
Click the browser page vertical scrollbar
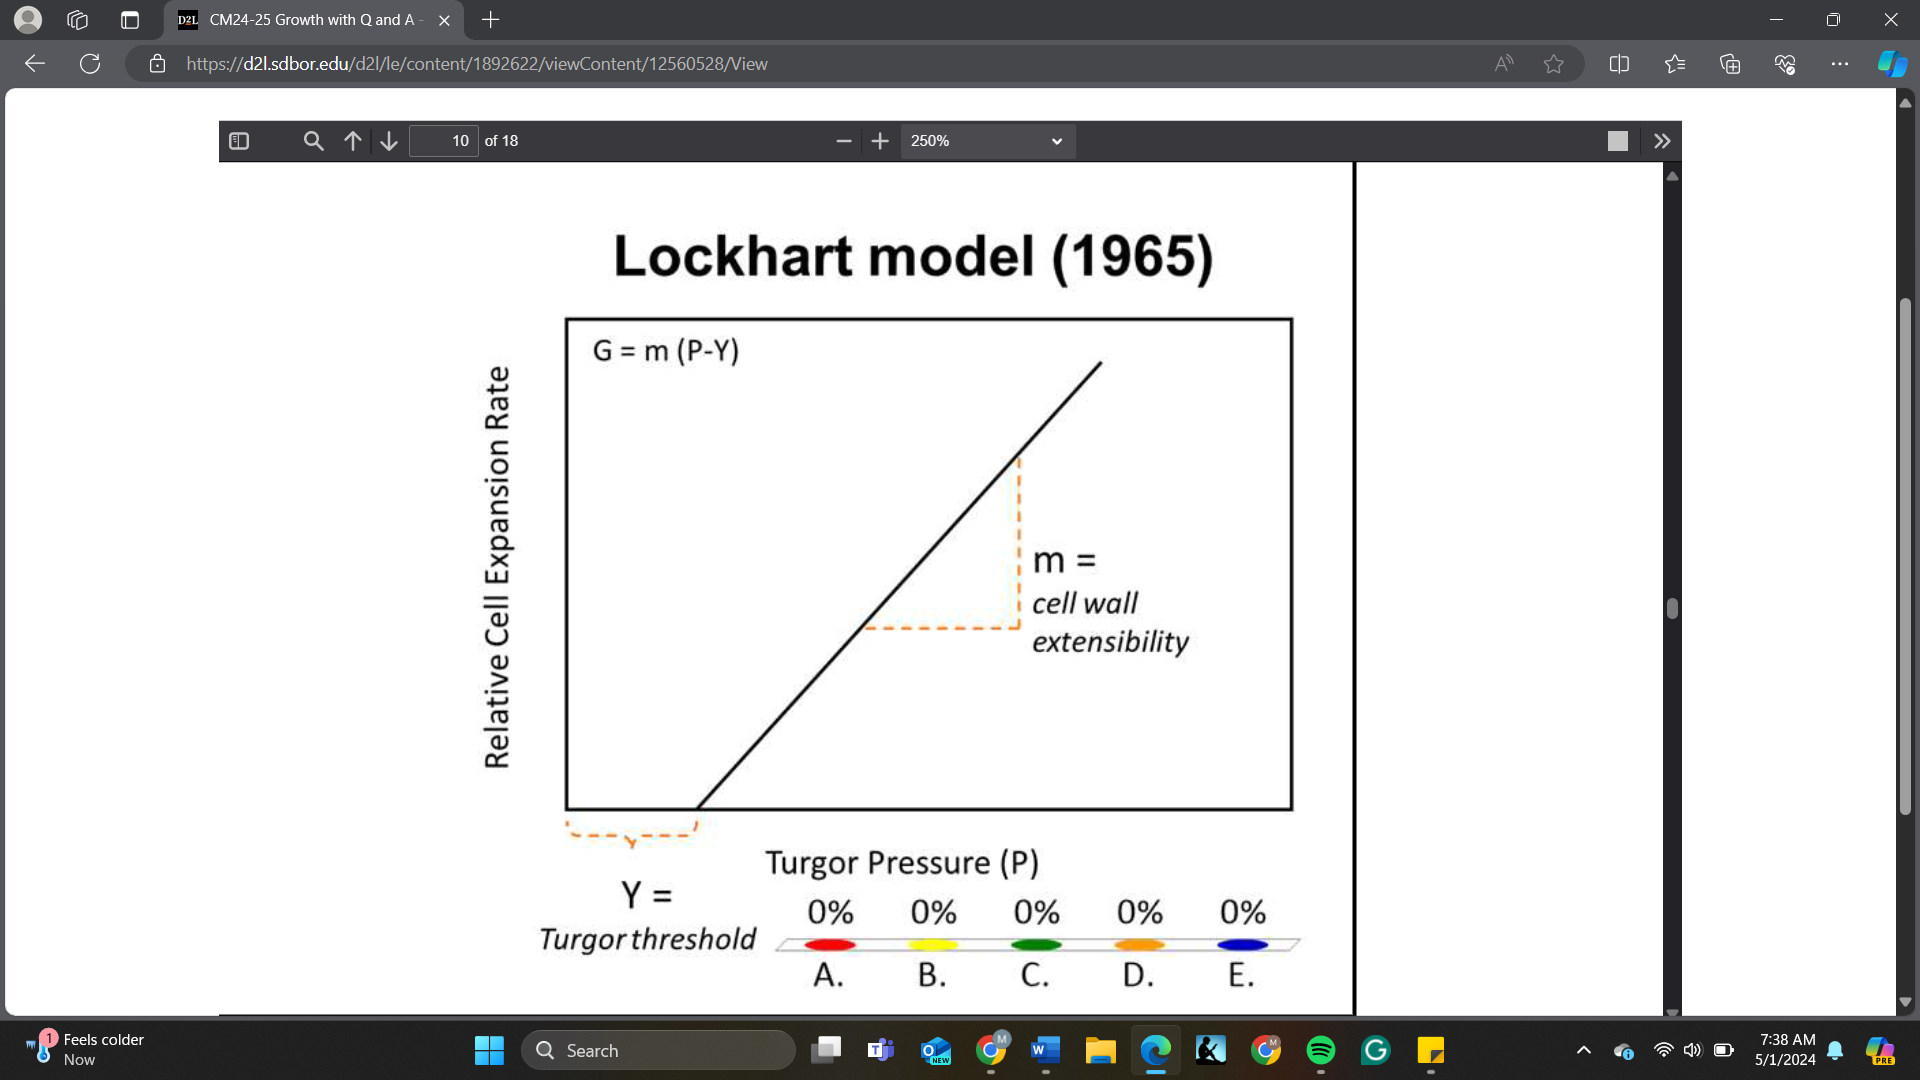(x=1905, y=555)
